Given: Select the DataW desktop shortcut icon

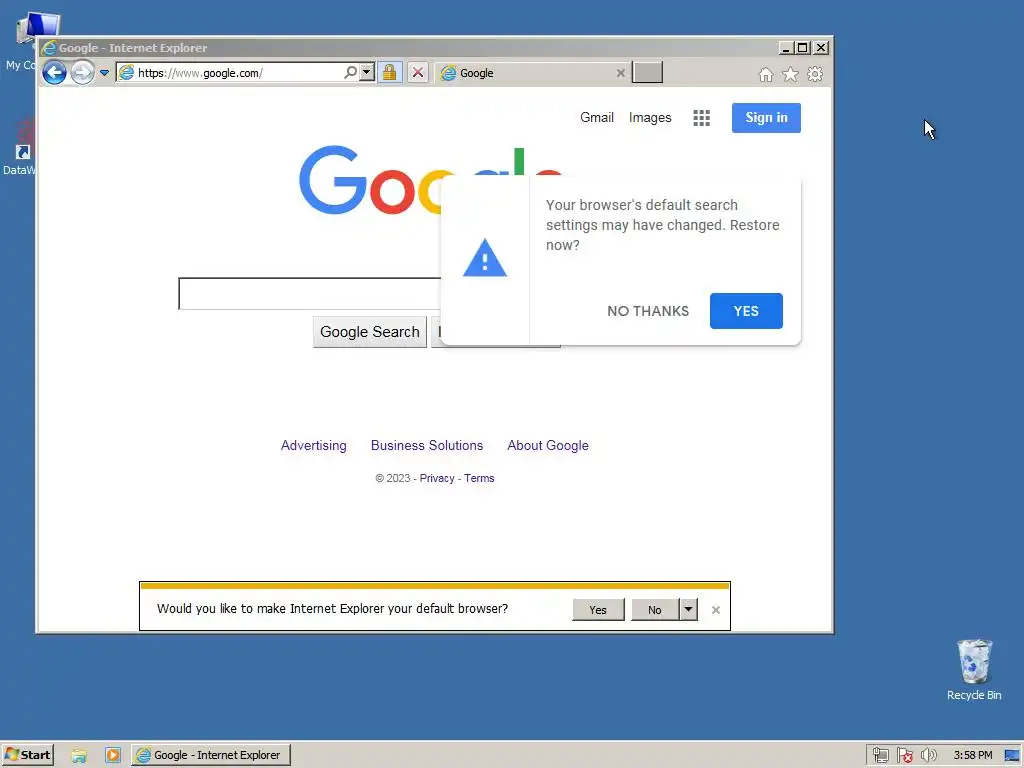Looking at the screenshot, I should point(20,147).
